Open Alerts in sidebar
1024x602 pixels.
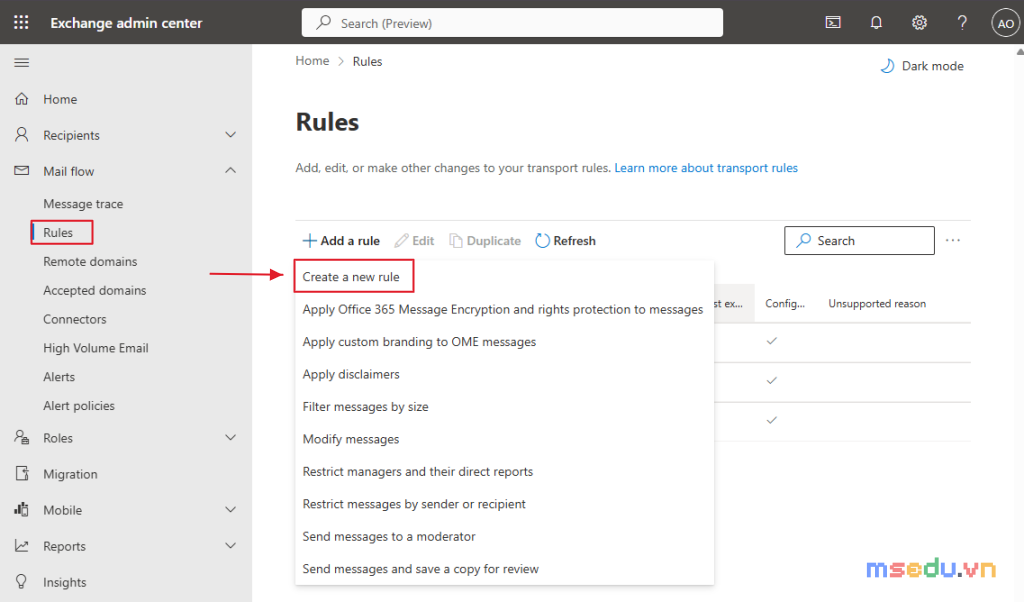pos(59,377)
